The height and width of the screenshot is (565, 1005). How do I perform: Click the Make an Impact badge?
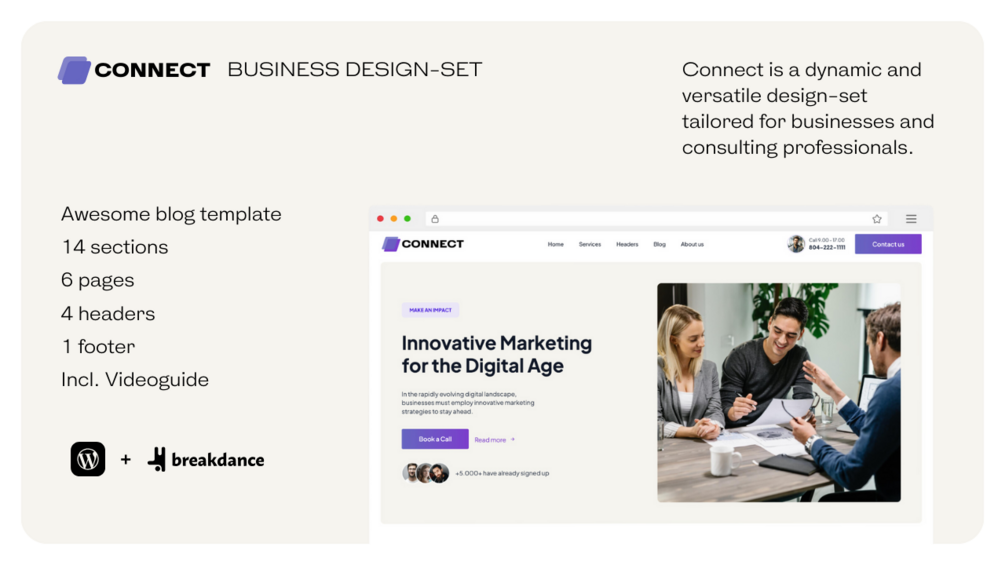click(430, 310)
